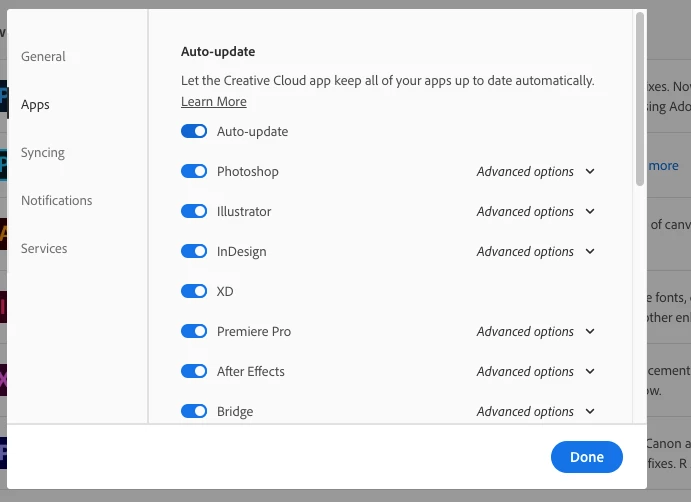The width and height of the screenshot is (691, 502).
Task: Toggle After Effects auto-update switch
Action: tap(194, 371)
